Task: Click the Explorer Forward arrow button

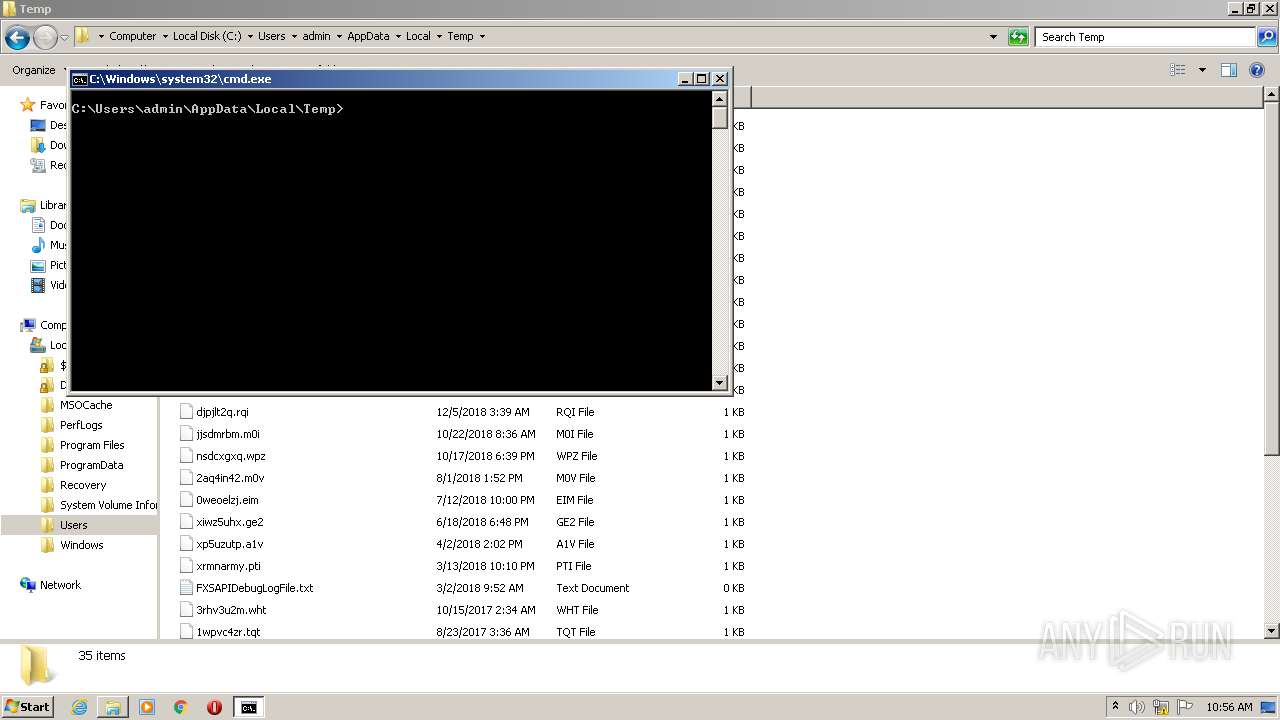Action: point(45,38)
